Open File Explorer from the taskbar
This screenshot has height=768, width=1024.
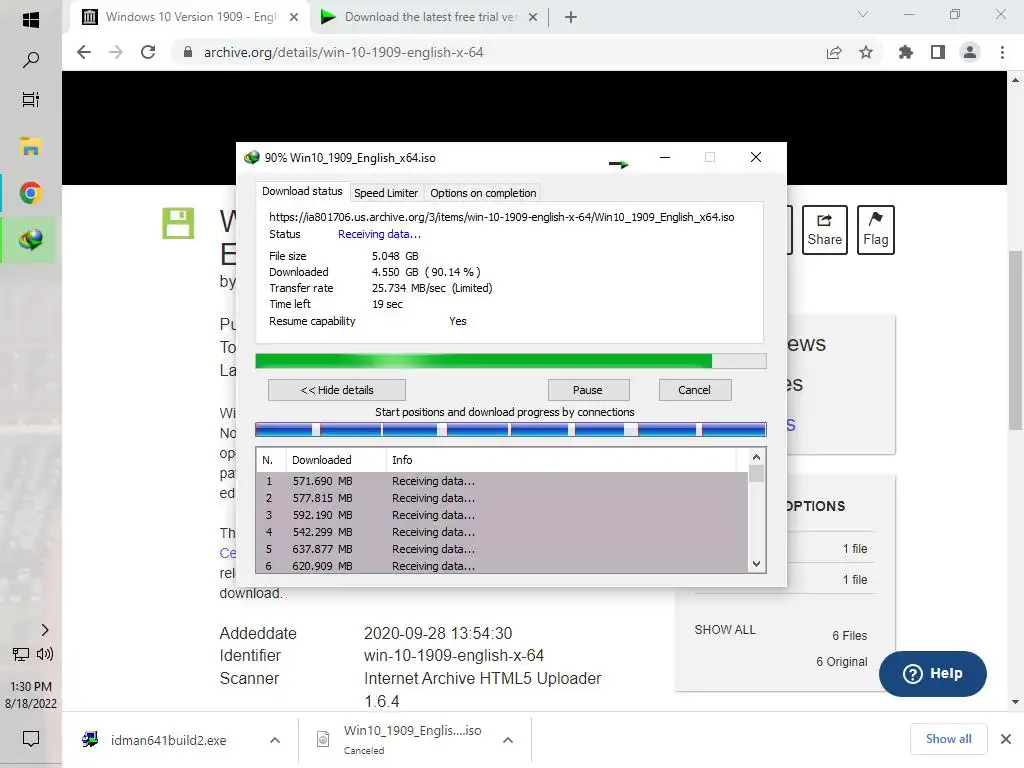[x=31, y=147]
